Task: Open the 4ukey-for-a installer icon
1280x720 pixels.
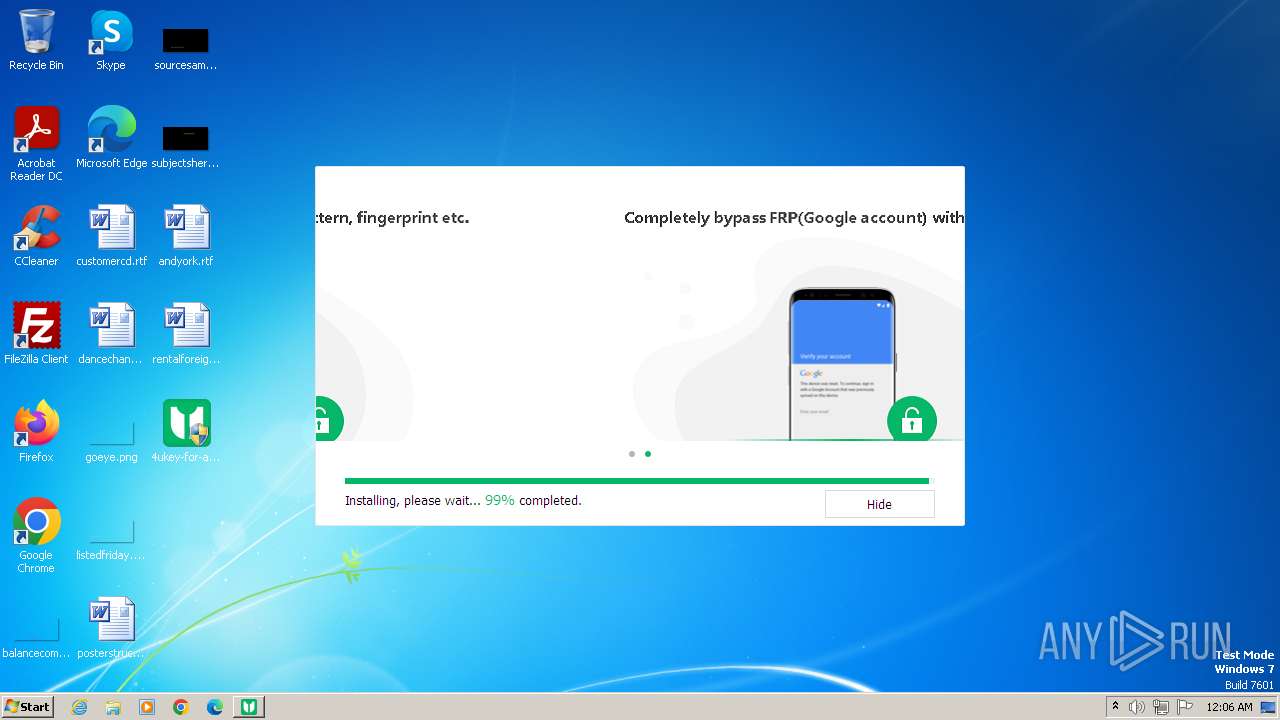Action: pyautogui.click(x=186, y=432)
